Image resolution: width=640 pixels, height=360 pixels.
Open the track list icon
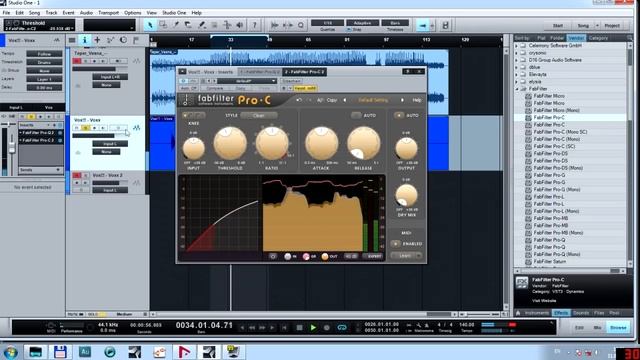click(72, 40)
